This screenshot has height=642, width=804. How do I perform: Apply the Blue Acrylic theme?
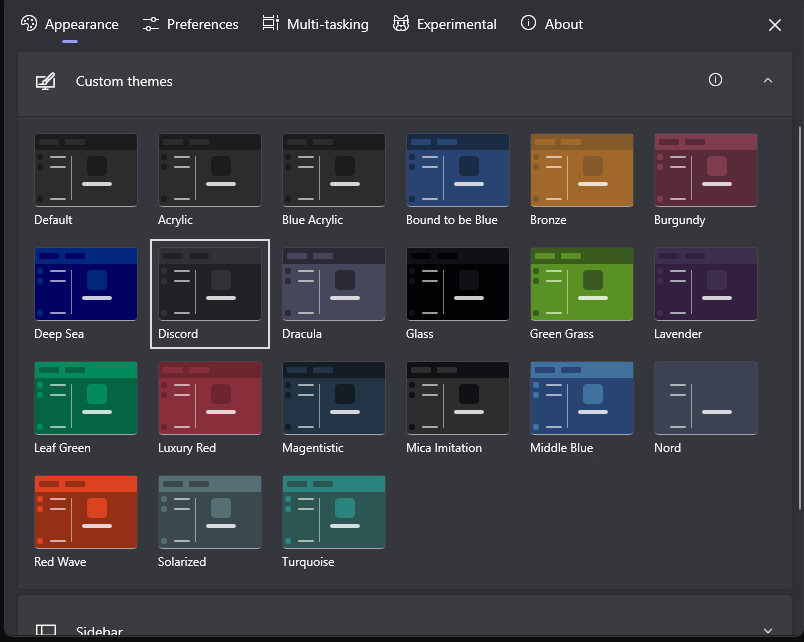(334, 170)
